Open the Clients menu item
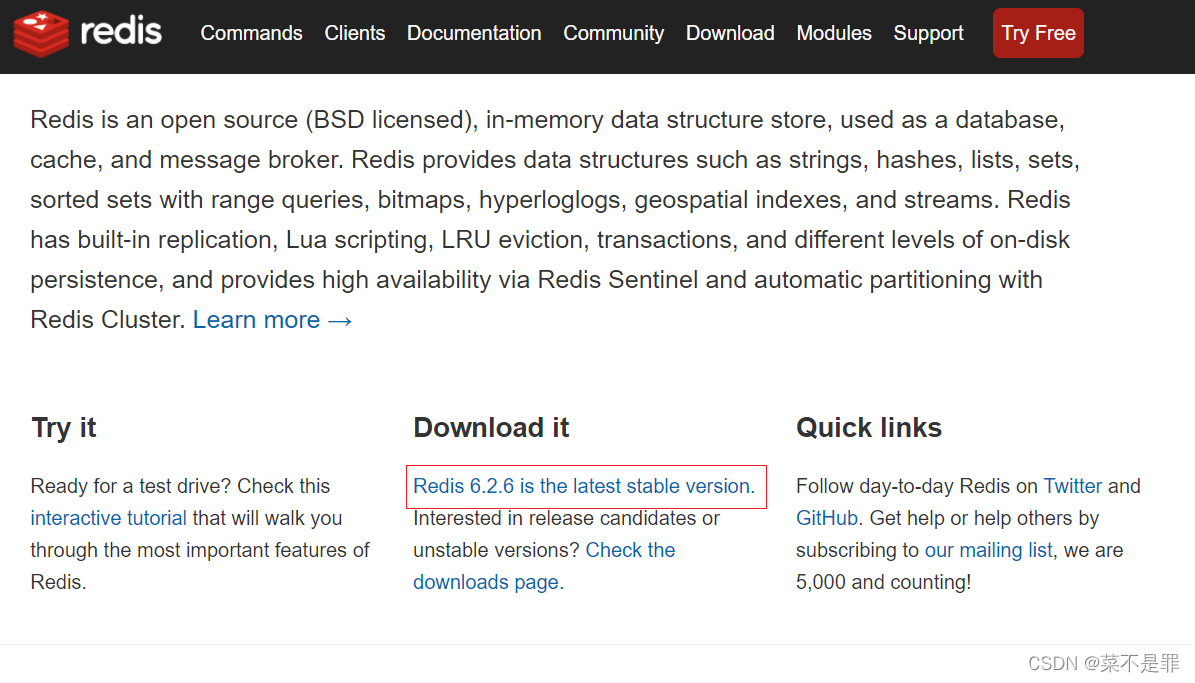1195x683 pixels. point(354,33)
